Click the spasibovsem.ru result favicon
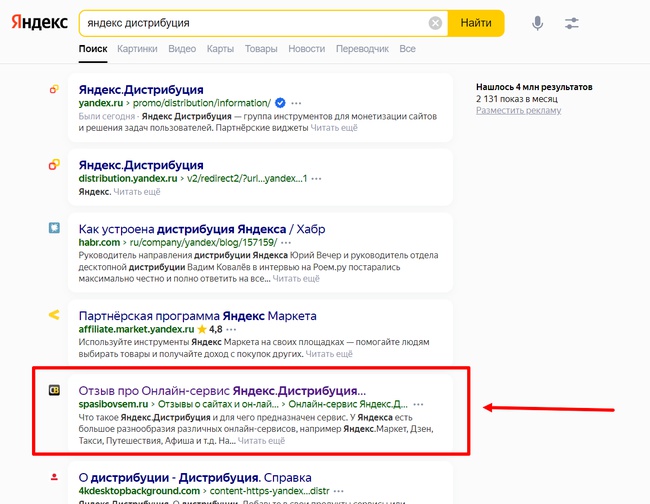The width and height of the screenshot is (650, 504). click(54, 390)
